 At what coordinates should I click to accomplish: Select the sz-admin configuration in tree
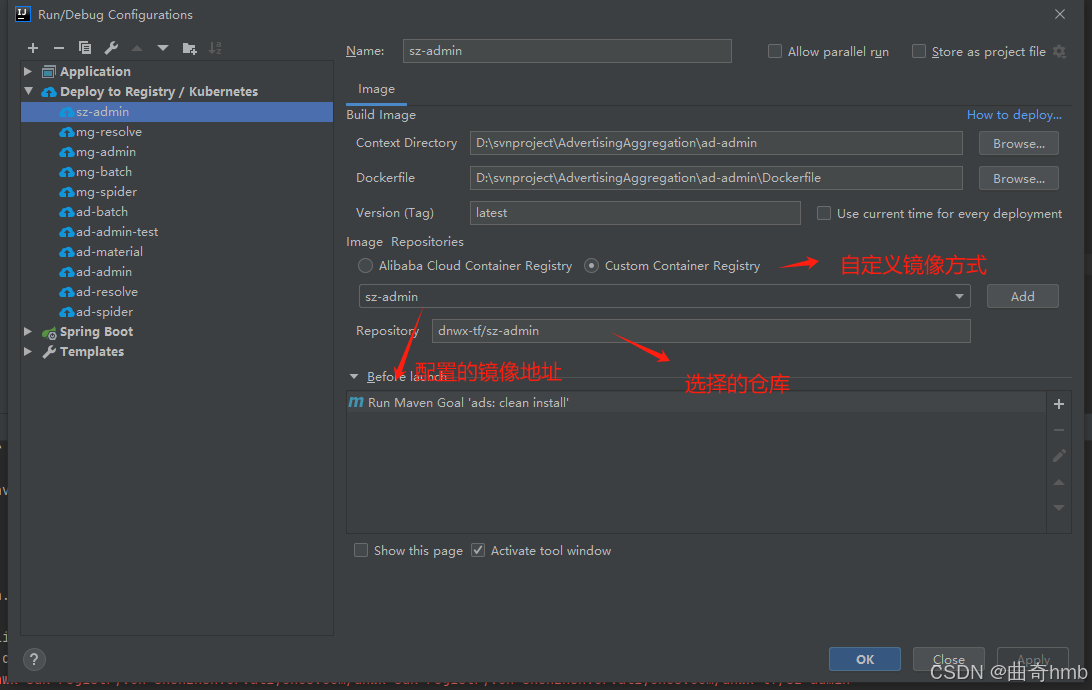(177, 112)
